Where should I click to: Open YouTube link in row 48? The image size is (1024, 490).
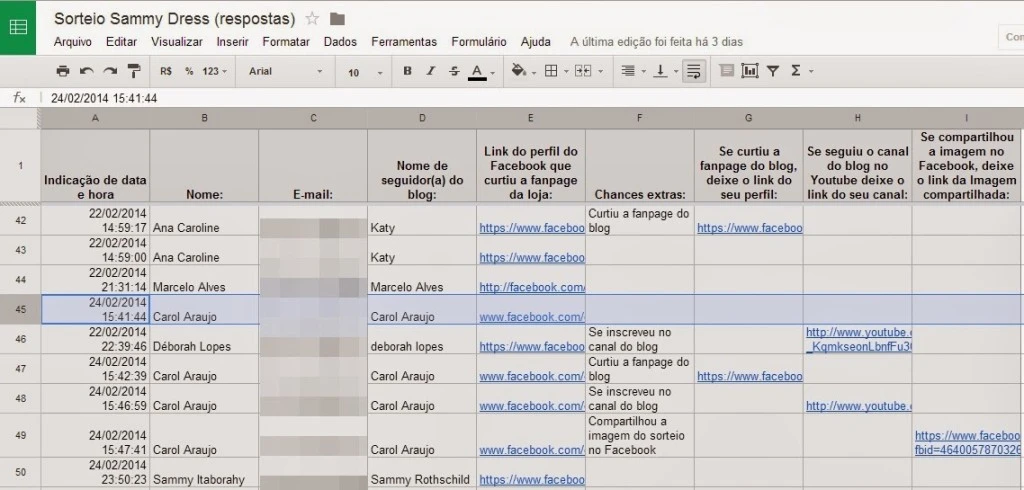tap(859, 406)
